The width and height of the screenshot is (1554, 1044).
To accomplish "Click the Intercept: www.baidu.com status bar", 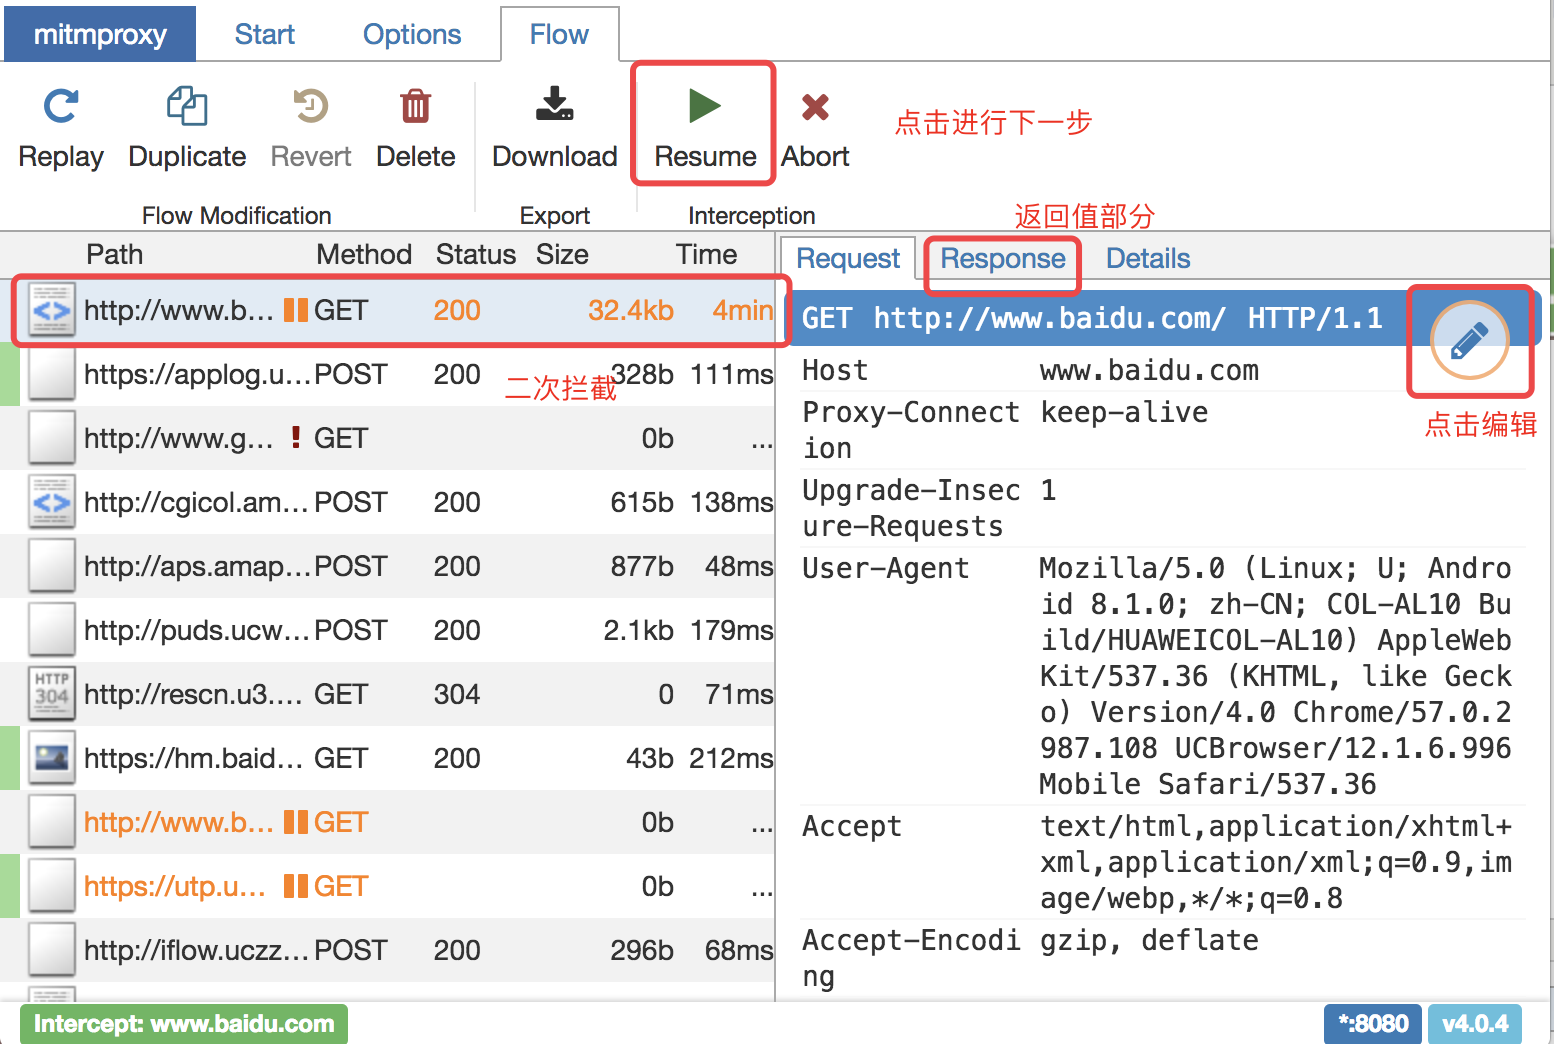I will (184, 1023).
